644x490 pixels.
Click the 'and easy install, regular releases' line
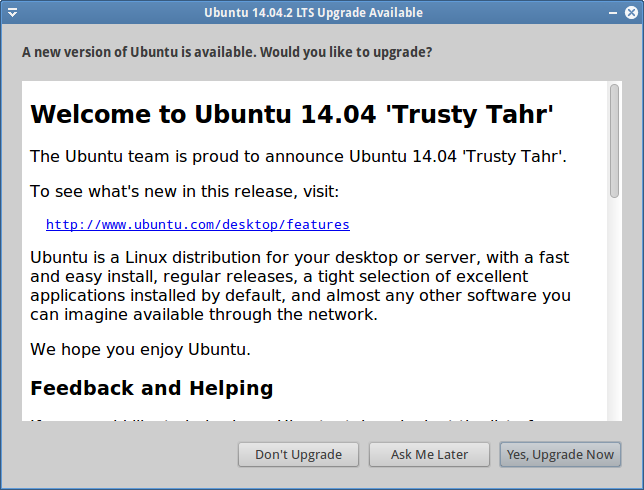[279, 276]
